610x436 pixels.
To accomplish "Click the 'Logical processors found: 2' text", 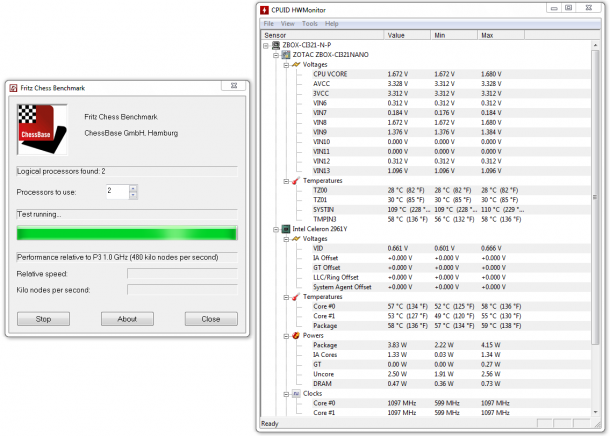I will click(61, 172).
